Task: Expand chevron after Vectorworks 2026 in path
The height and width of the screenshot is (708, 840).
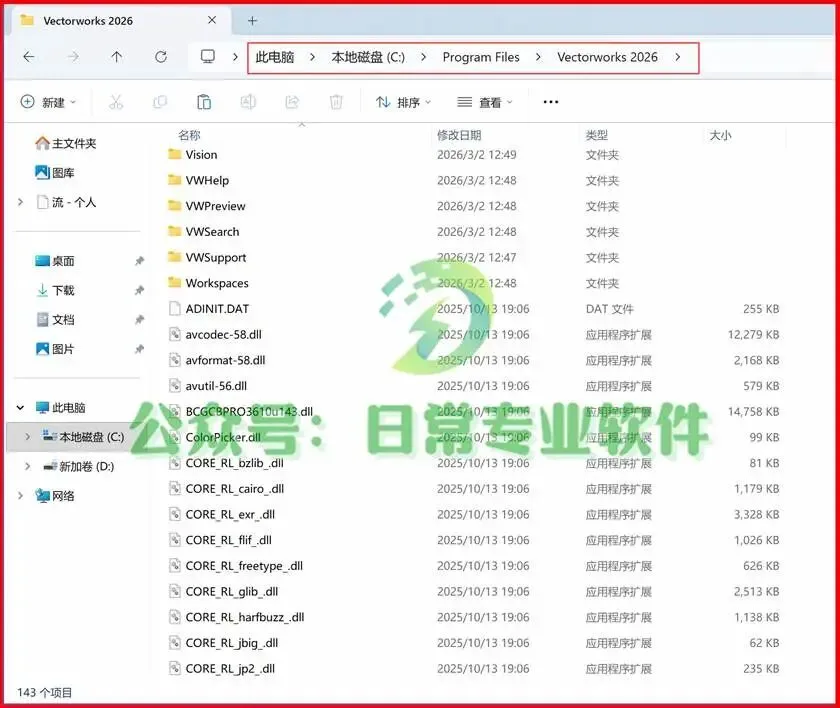Action: 678,57
